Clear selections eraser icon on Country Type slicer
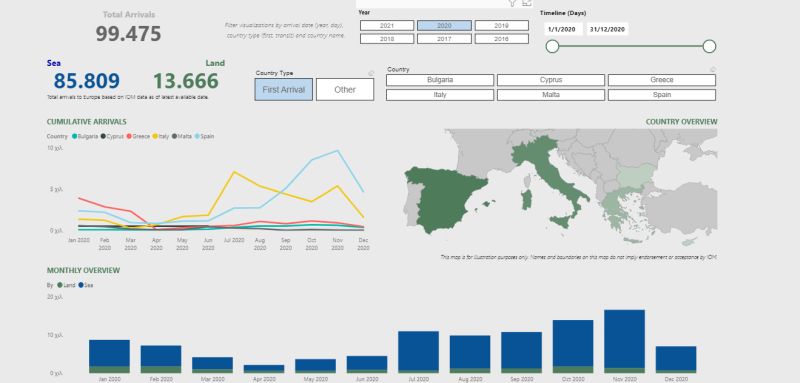 click(x=371, y=73)
